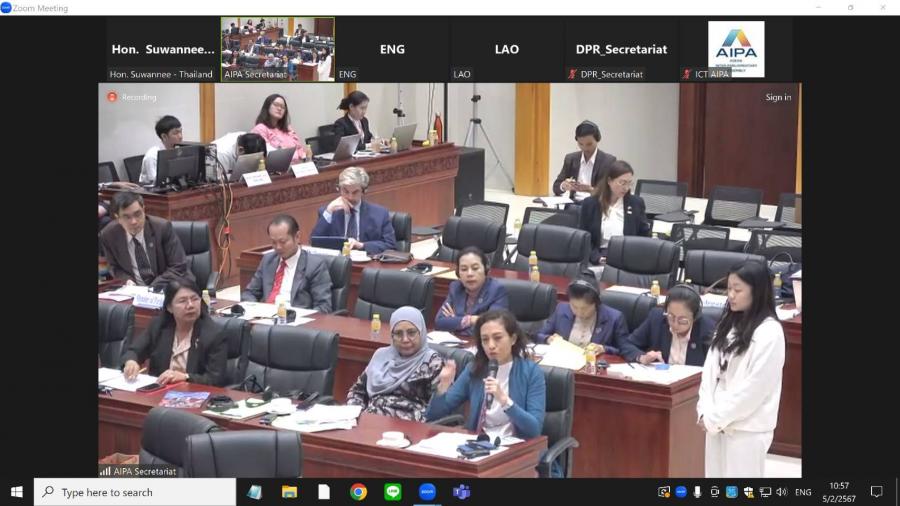Open the taskbar clock and calendar flyout

point(838,492)
